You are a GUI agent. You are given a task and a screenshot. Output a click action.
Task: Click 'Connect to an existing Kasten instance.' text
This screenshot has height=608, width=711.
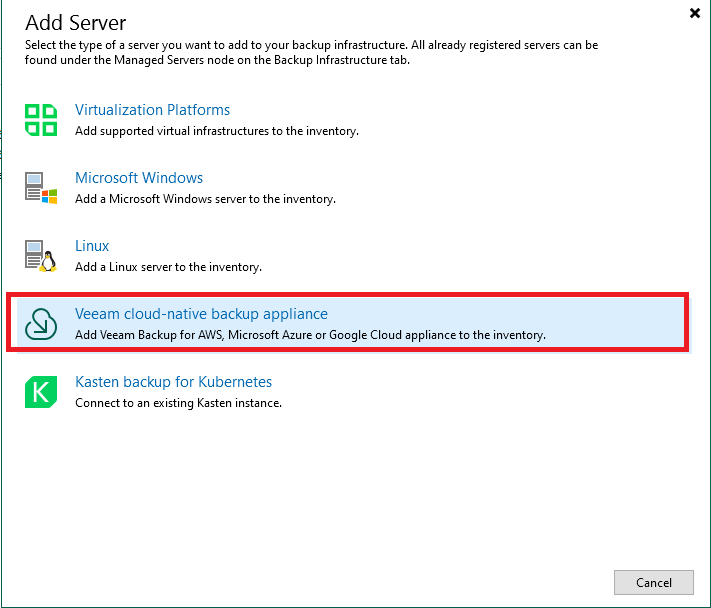click(x=178, y=403)
